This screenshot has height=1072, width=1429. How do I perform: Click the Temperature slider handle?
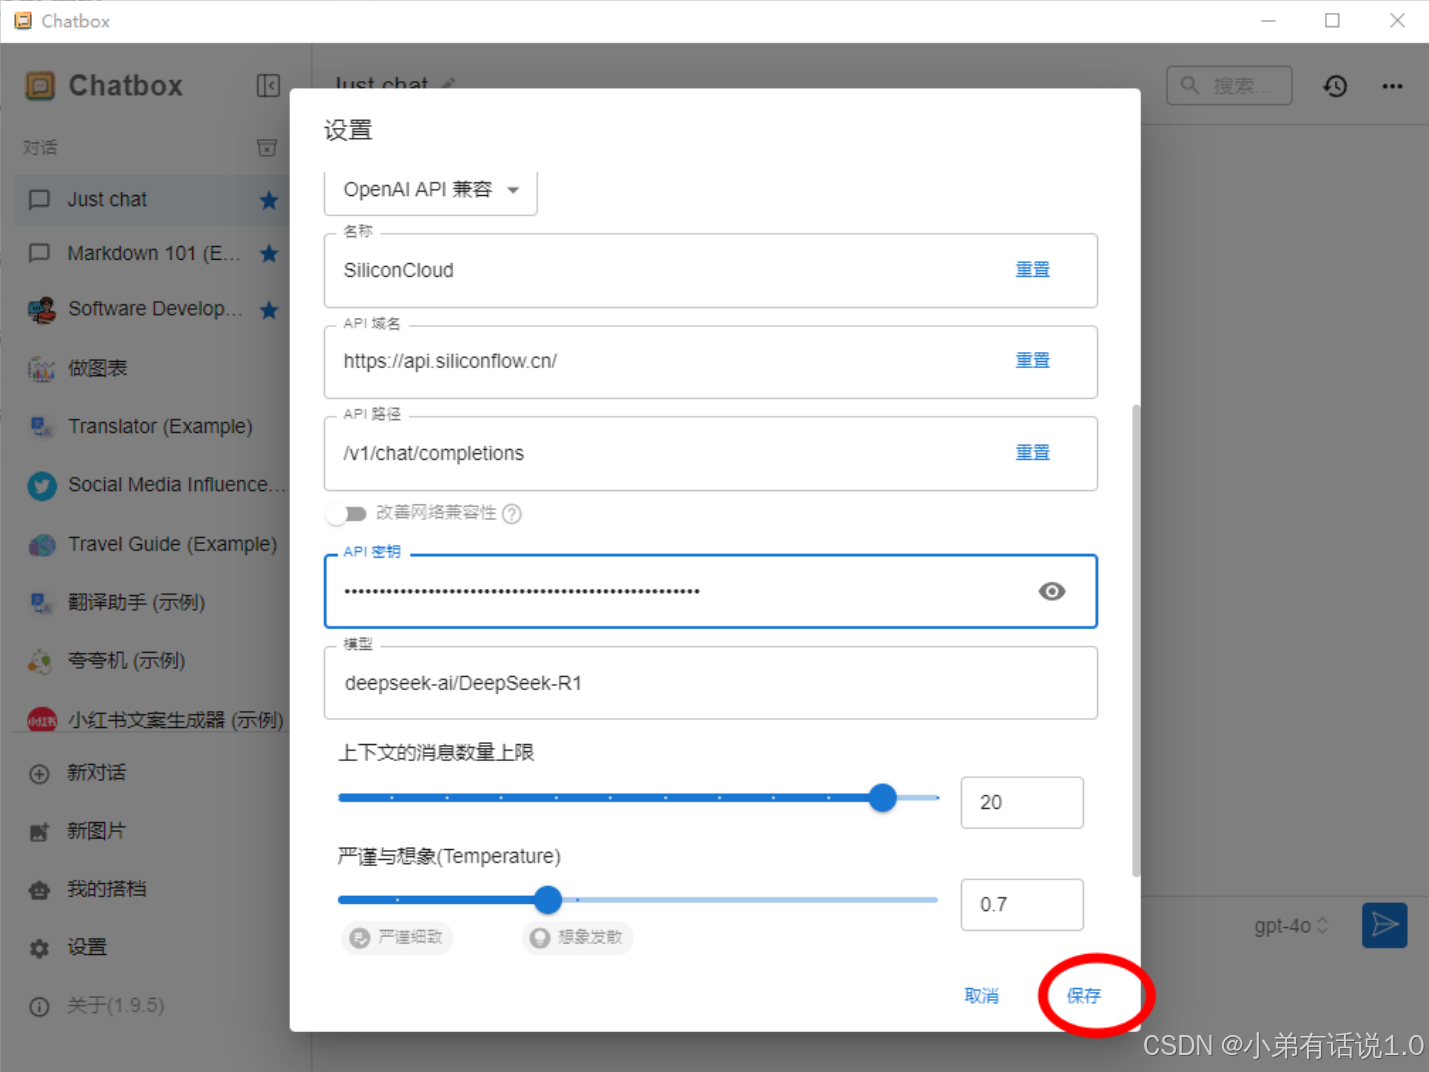[548, 900]
